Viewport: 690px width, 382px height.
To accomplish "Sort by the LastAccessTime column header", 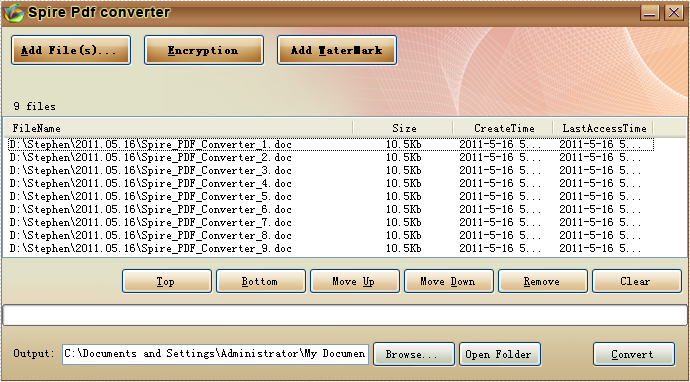I will click(x=603, y=128).
